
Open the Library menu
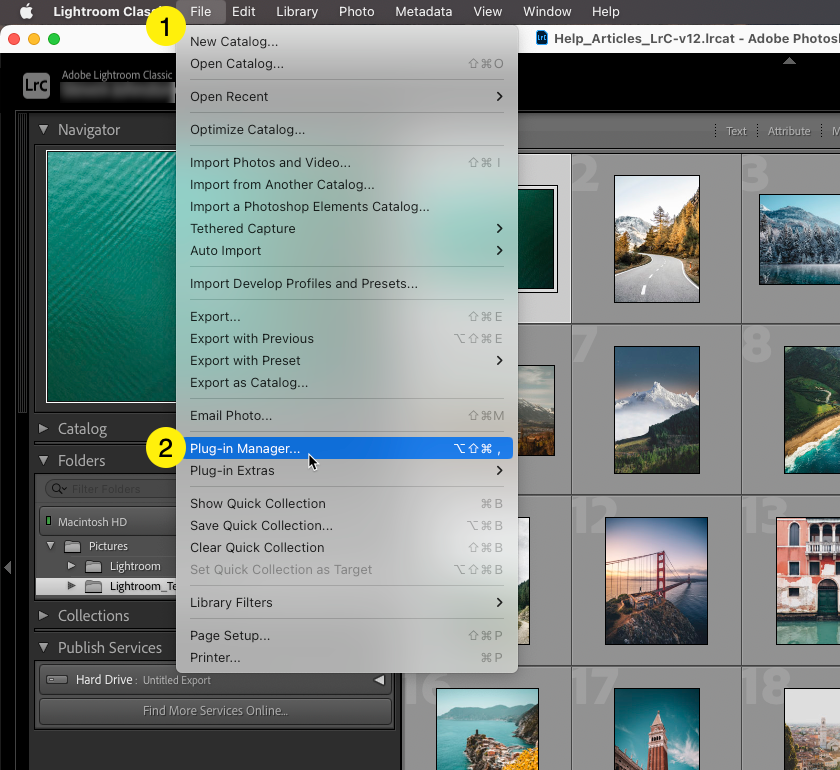(x=297, y=11)
